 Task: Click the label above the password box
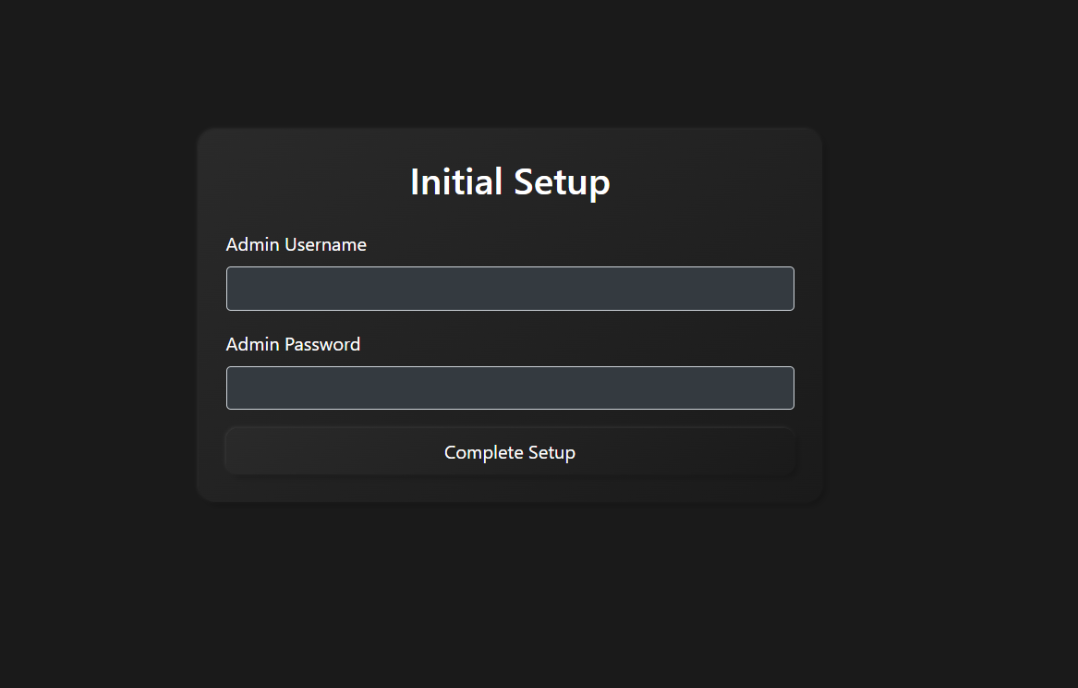(293, 345)
